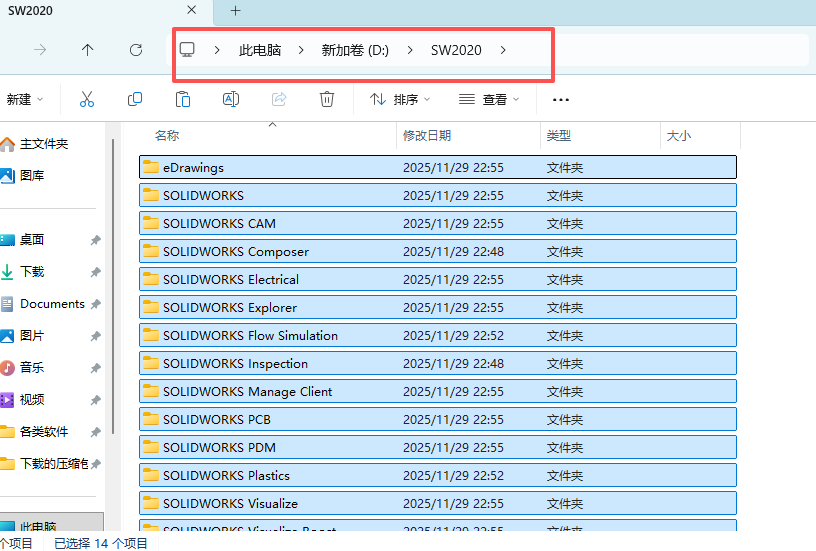Click the Delete trash can icon
The height and width of the screenshot is (551, 816).
(327, 99)
